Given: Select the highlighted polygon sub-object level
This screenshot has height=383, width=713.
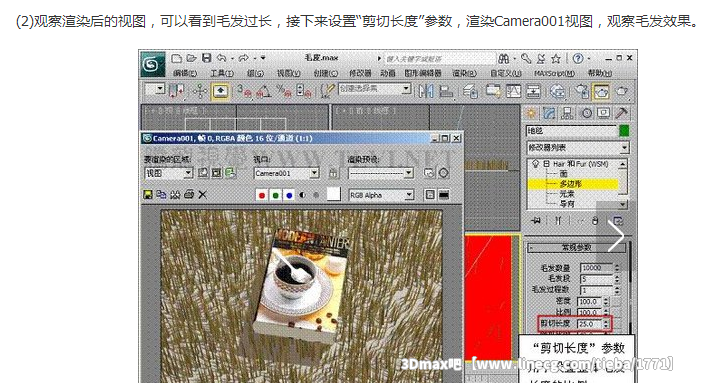Looking at the screenshot, I should click(x=573, y=184).
